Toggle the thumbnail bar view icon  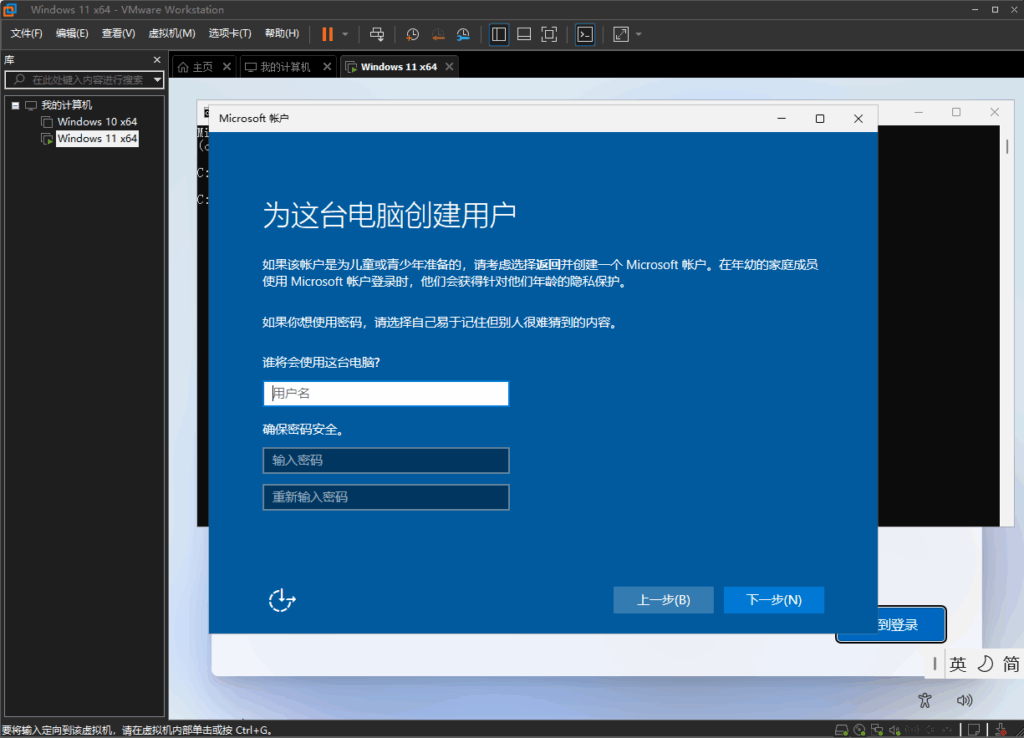click(524, 34)
